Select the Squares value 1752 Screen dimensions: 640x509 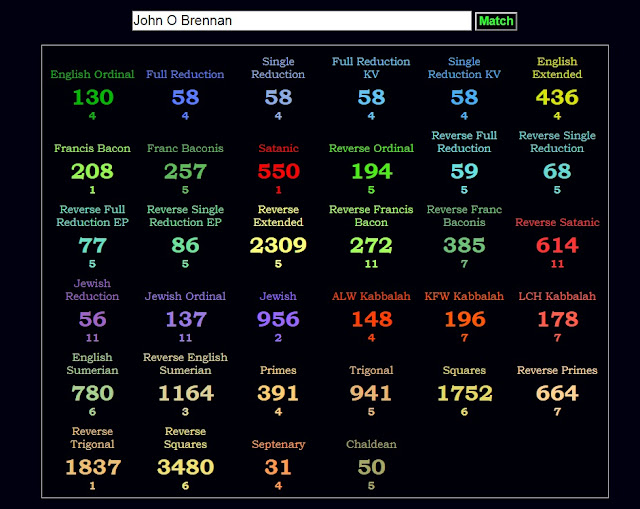464,393
